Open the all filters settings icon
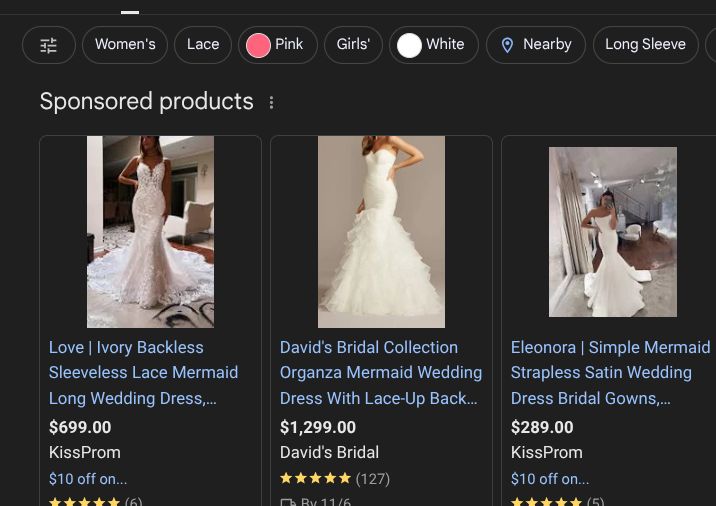The height and width of the screenshot is (506, 716). [x=49, y=45]
